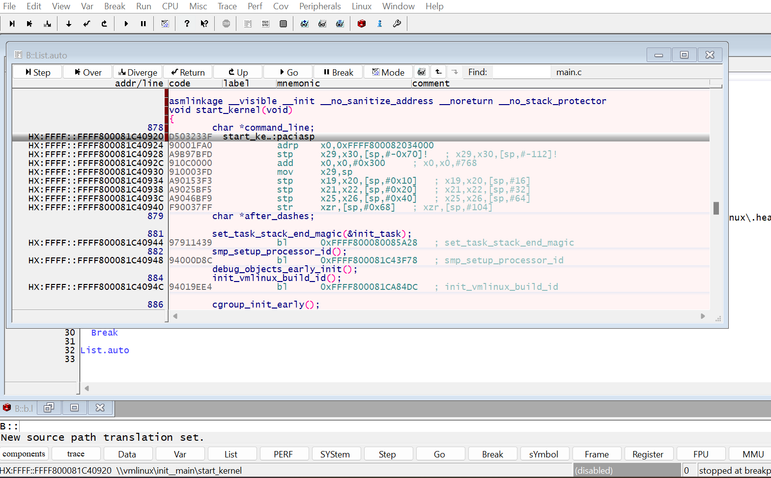The image size is (771, 478).
Task: Click the pause Break icon in main toolbar
Action: [x=143, y=24]
